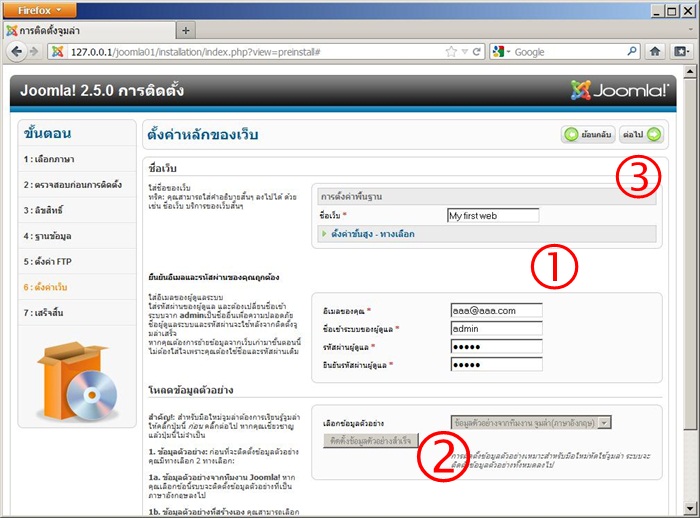Go back with browser back arrow
700x518 pixels.
pyautogui.click(x=16, y=52)
